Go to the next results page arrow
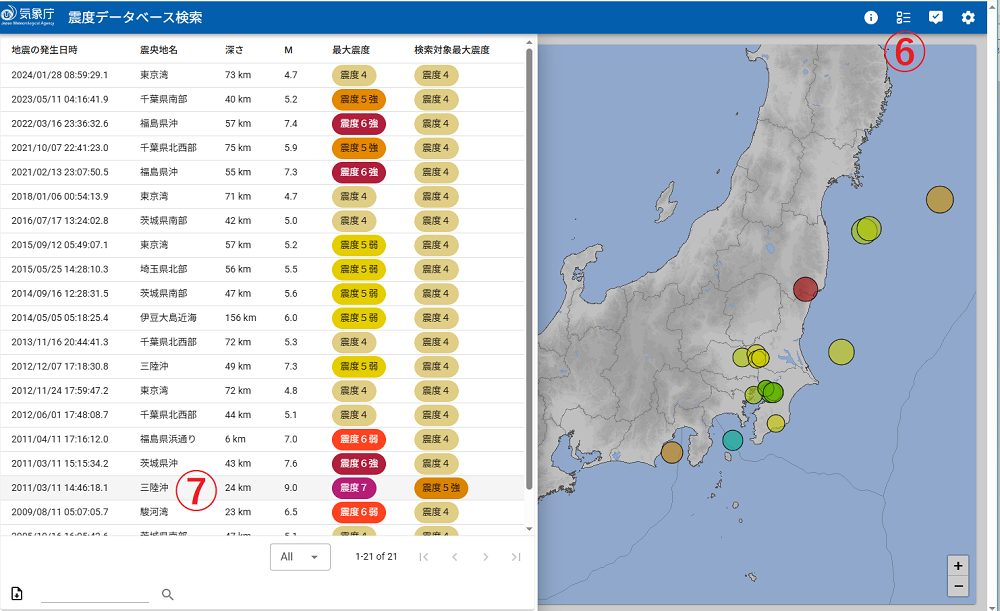 point(485,557)
